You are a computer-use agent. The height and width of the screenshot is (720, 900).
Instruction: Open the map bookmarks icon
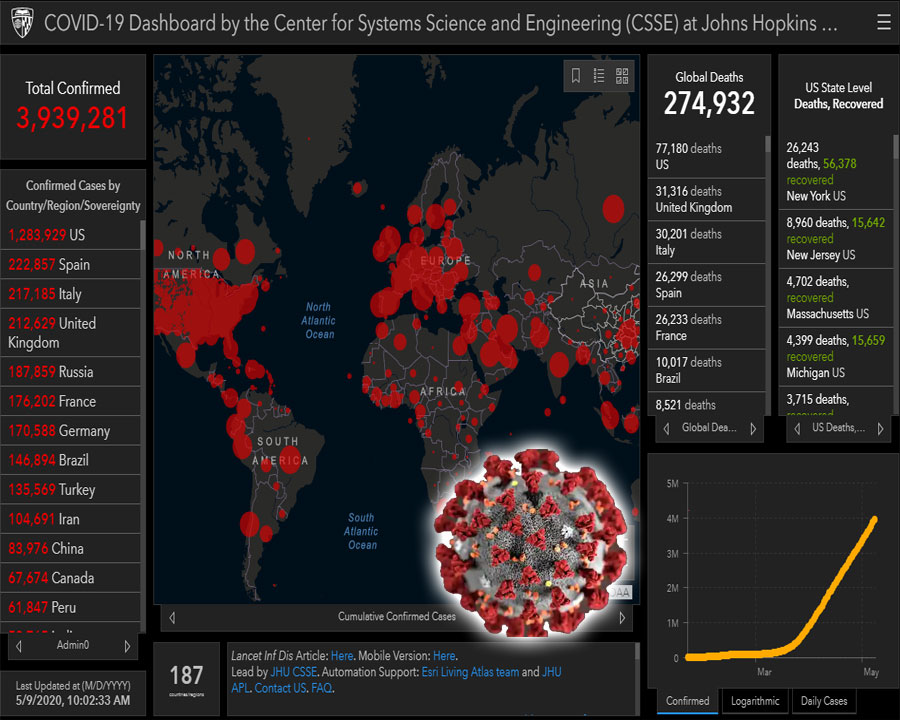point(576,75)
